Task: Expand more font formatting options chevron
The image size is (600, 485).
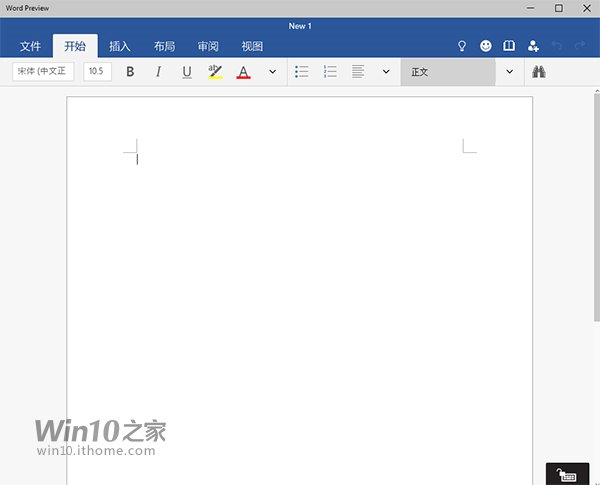Action: tap(272, 72)
